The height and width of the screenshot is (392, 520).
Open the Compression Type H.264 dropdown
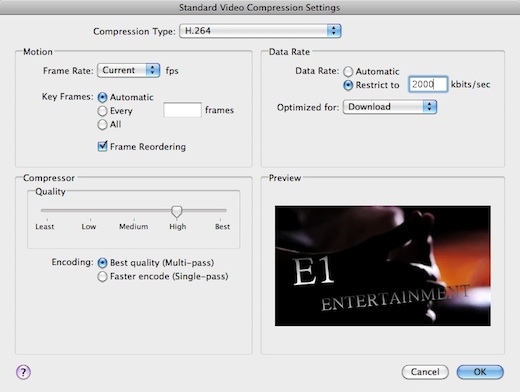coord(260,31)
